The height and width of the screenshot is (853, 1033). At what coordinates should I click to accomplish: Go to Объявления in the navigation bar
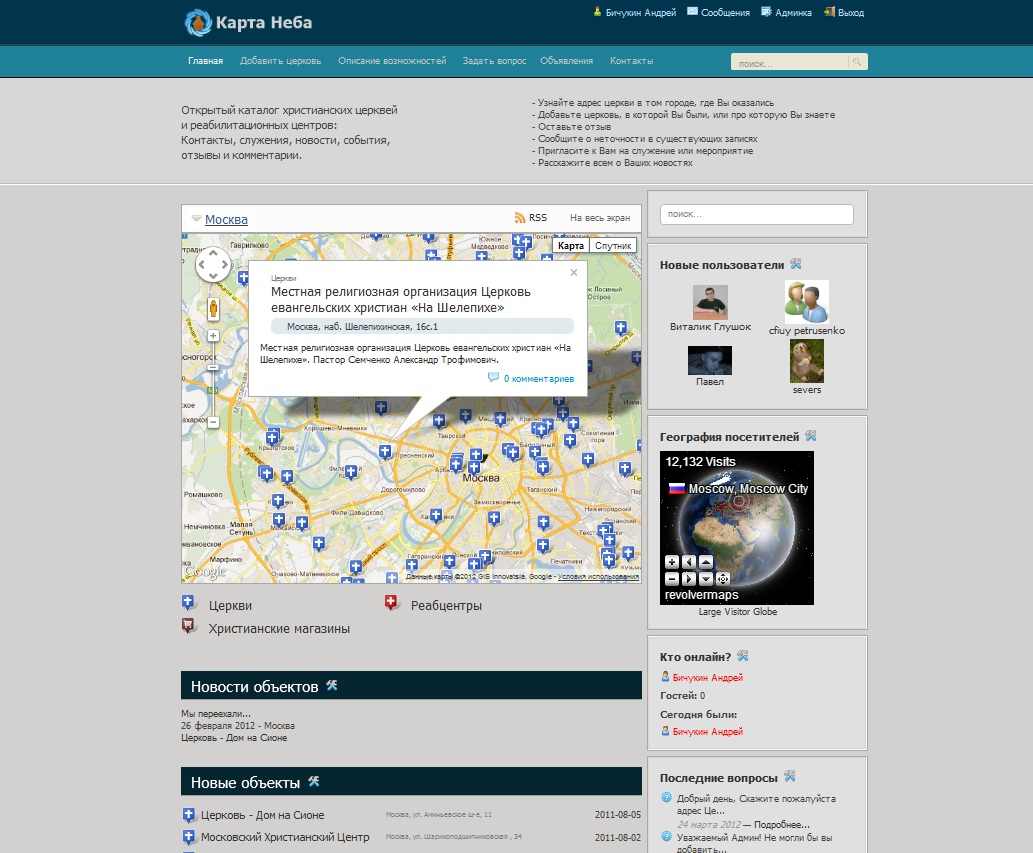(566, 61)
